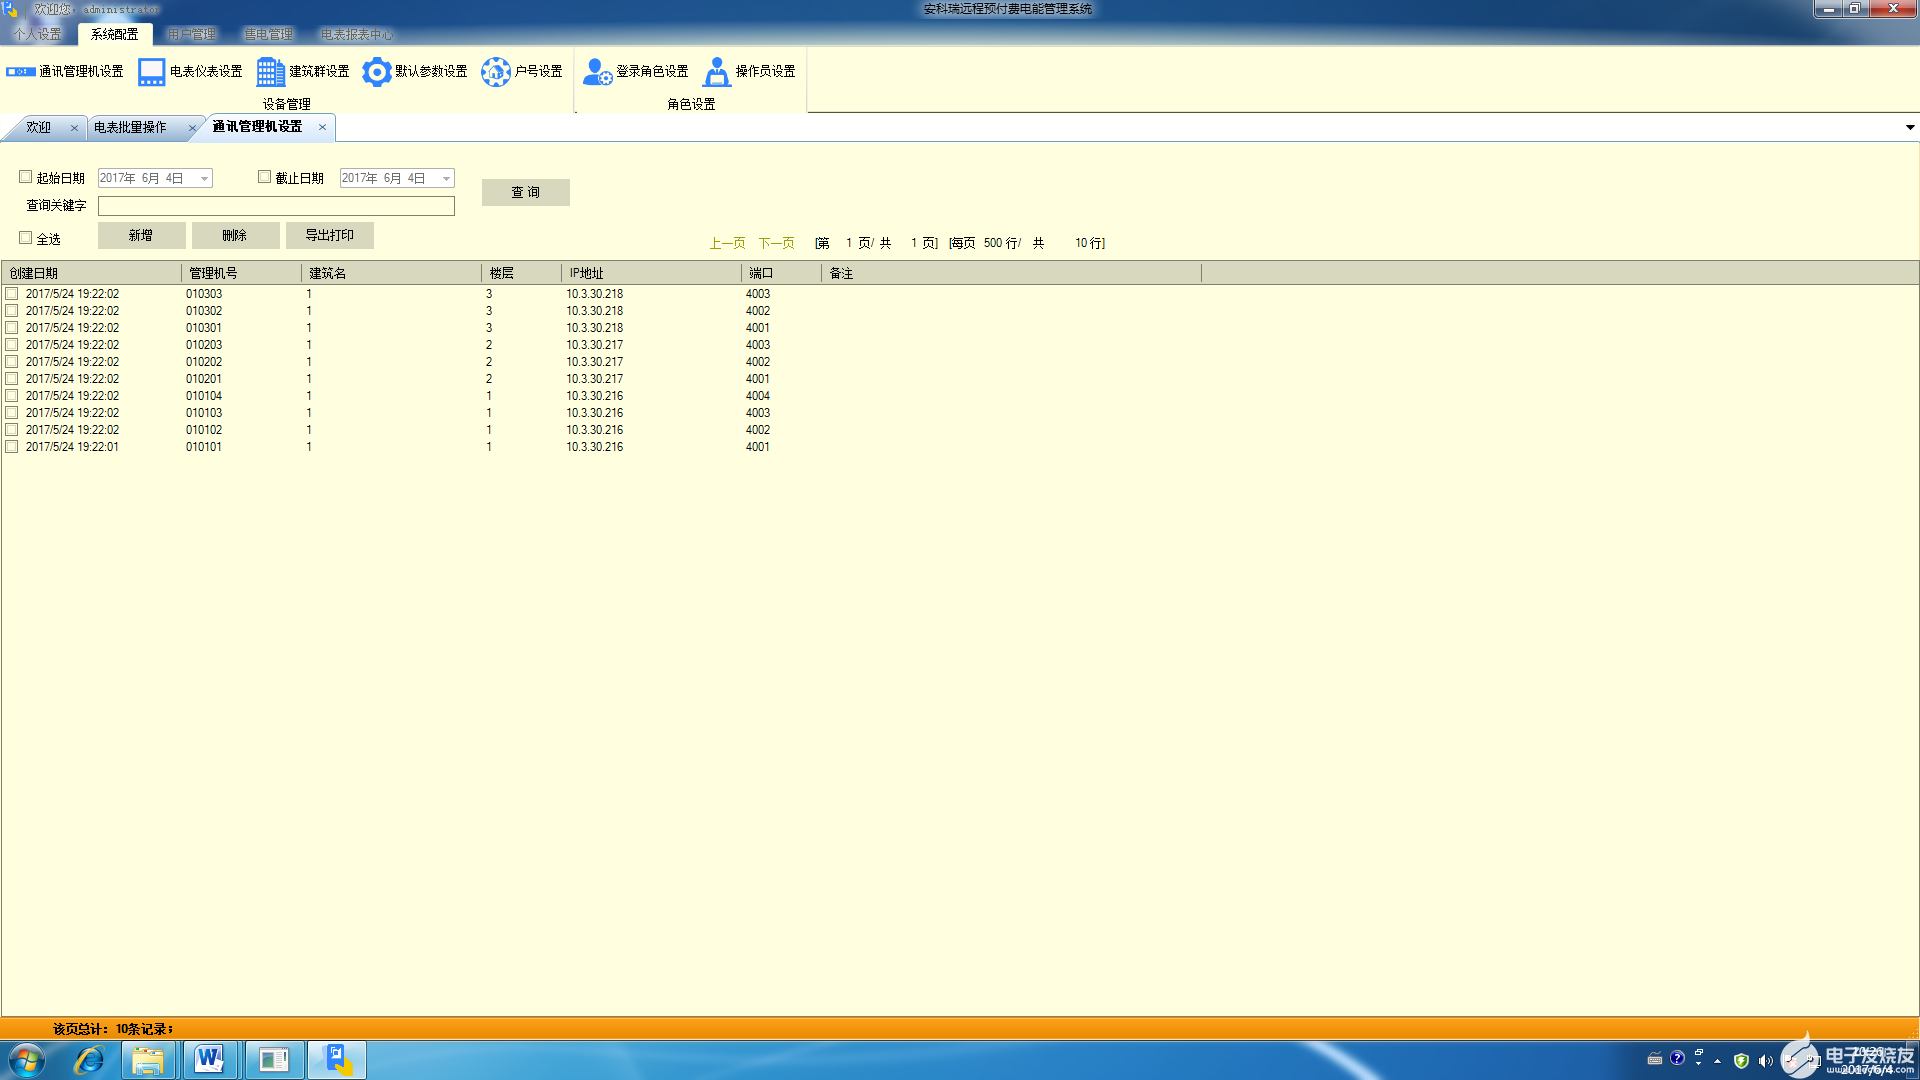The height and width of the screenshot is (1080, 1920).
Task: Open 建筑群设置 building icon
Action: [270, 72]
